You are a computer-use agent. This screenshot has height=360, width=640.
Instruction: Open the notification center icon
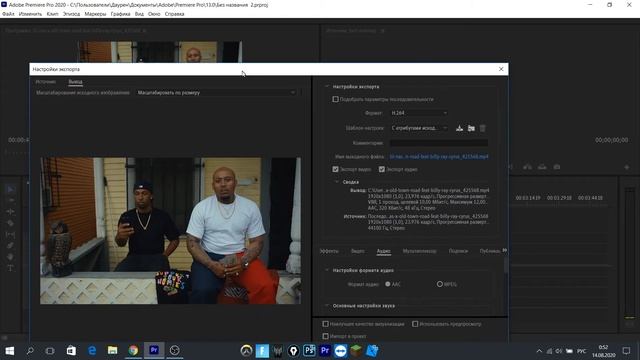(626, 351)
